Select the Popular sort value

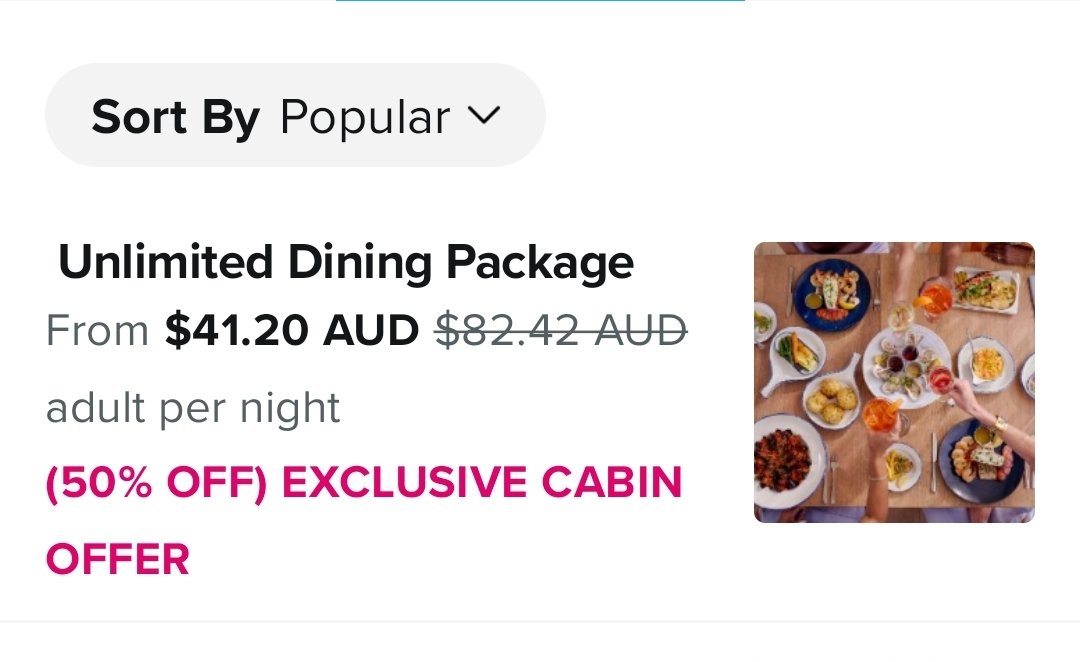tap(365, 118)
